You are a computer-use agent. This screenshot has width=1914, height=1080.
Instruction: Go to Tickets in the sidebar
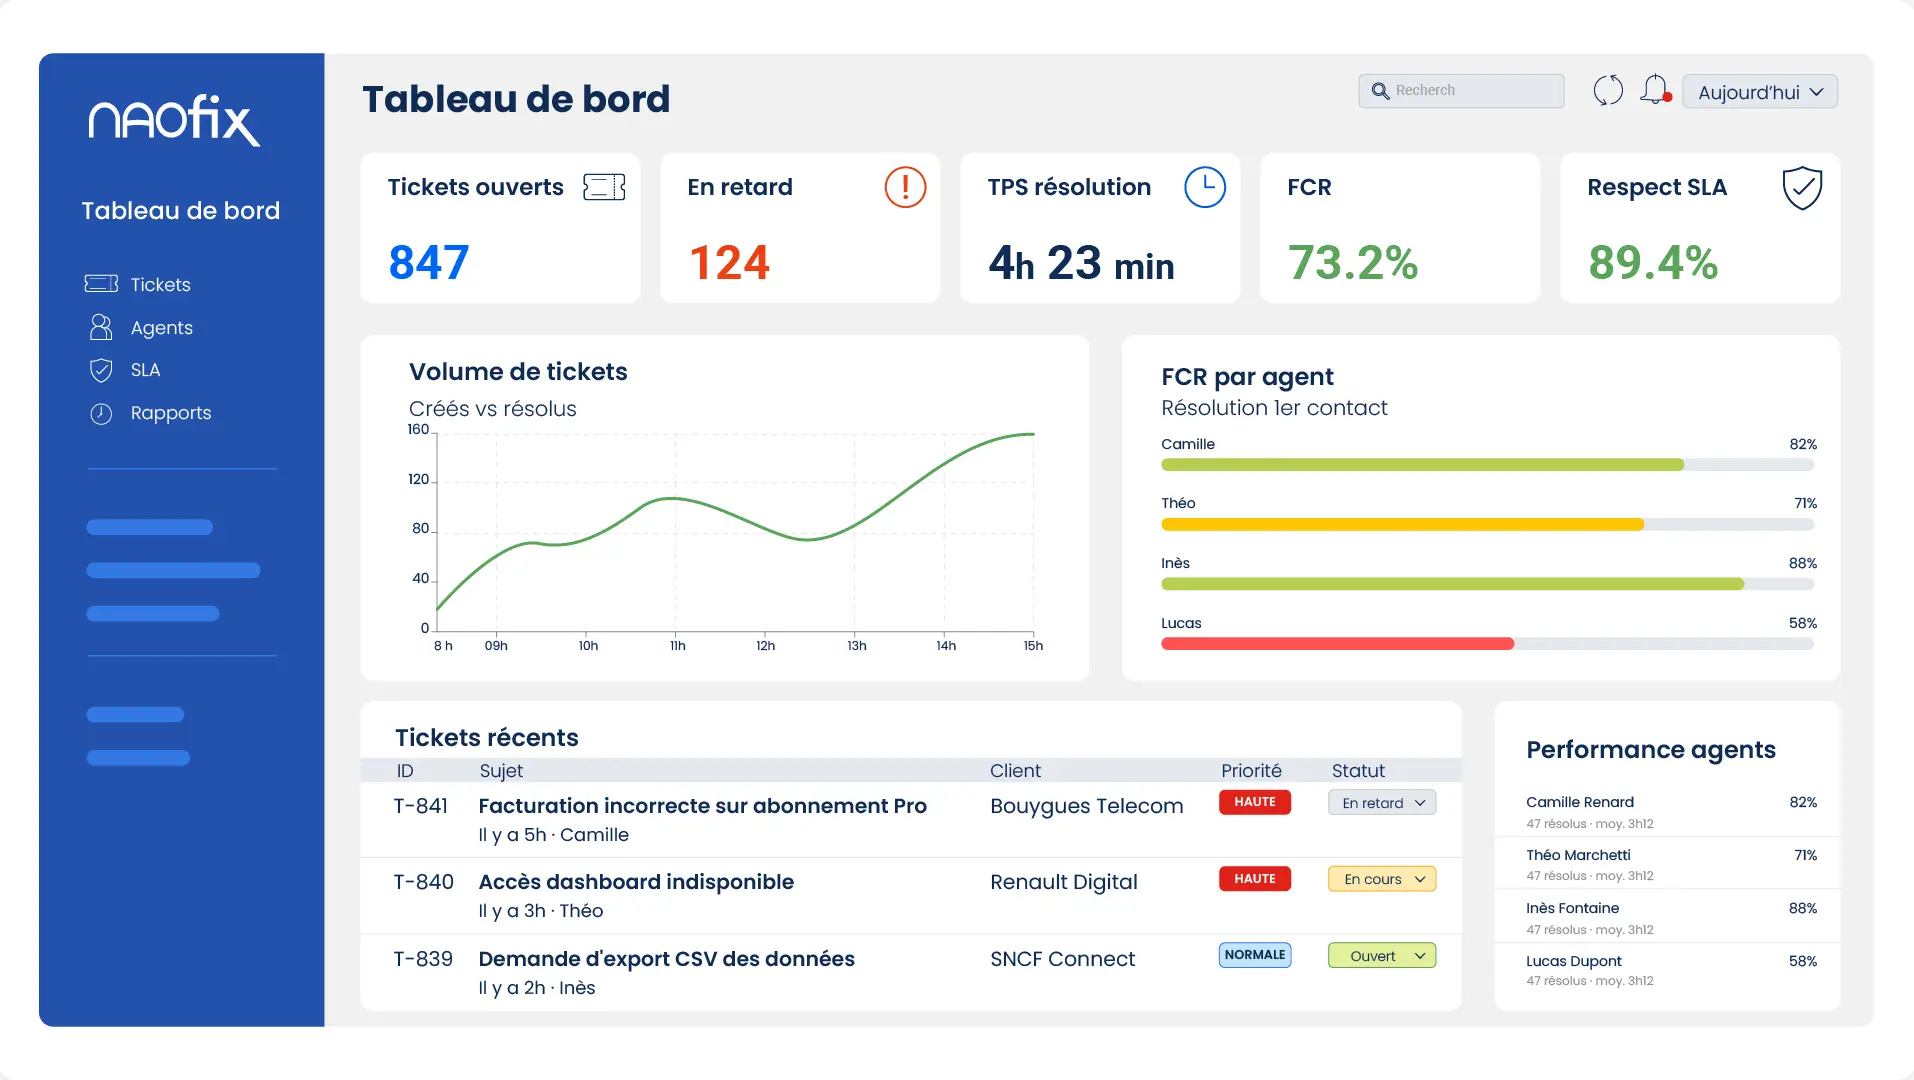(160, 285)
